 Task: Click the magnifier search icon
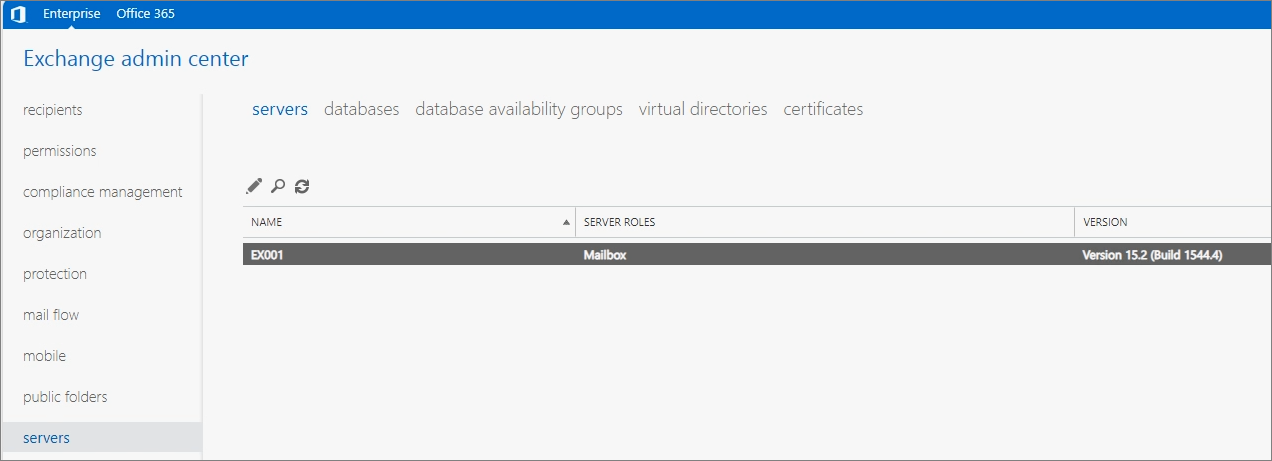[x=279, y=186]
